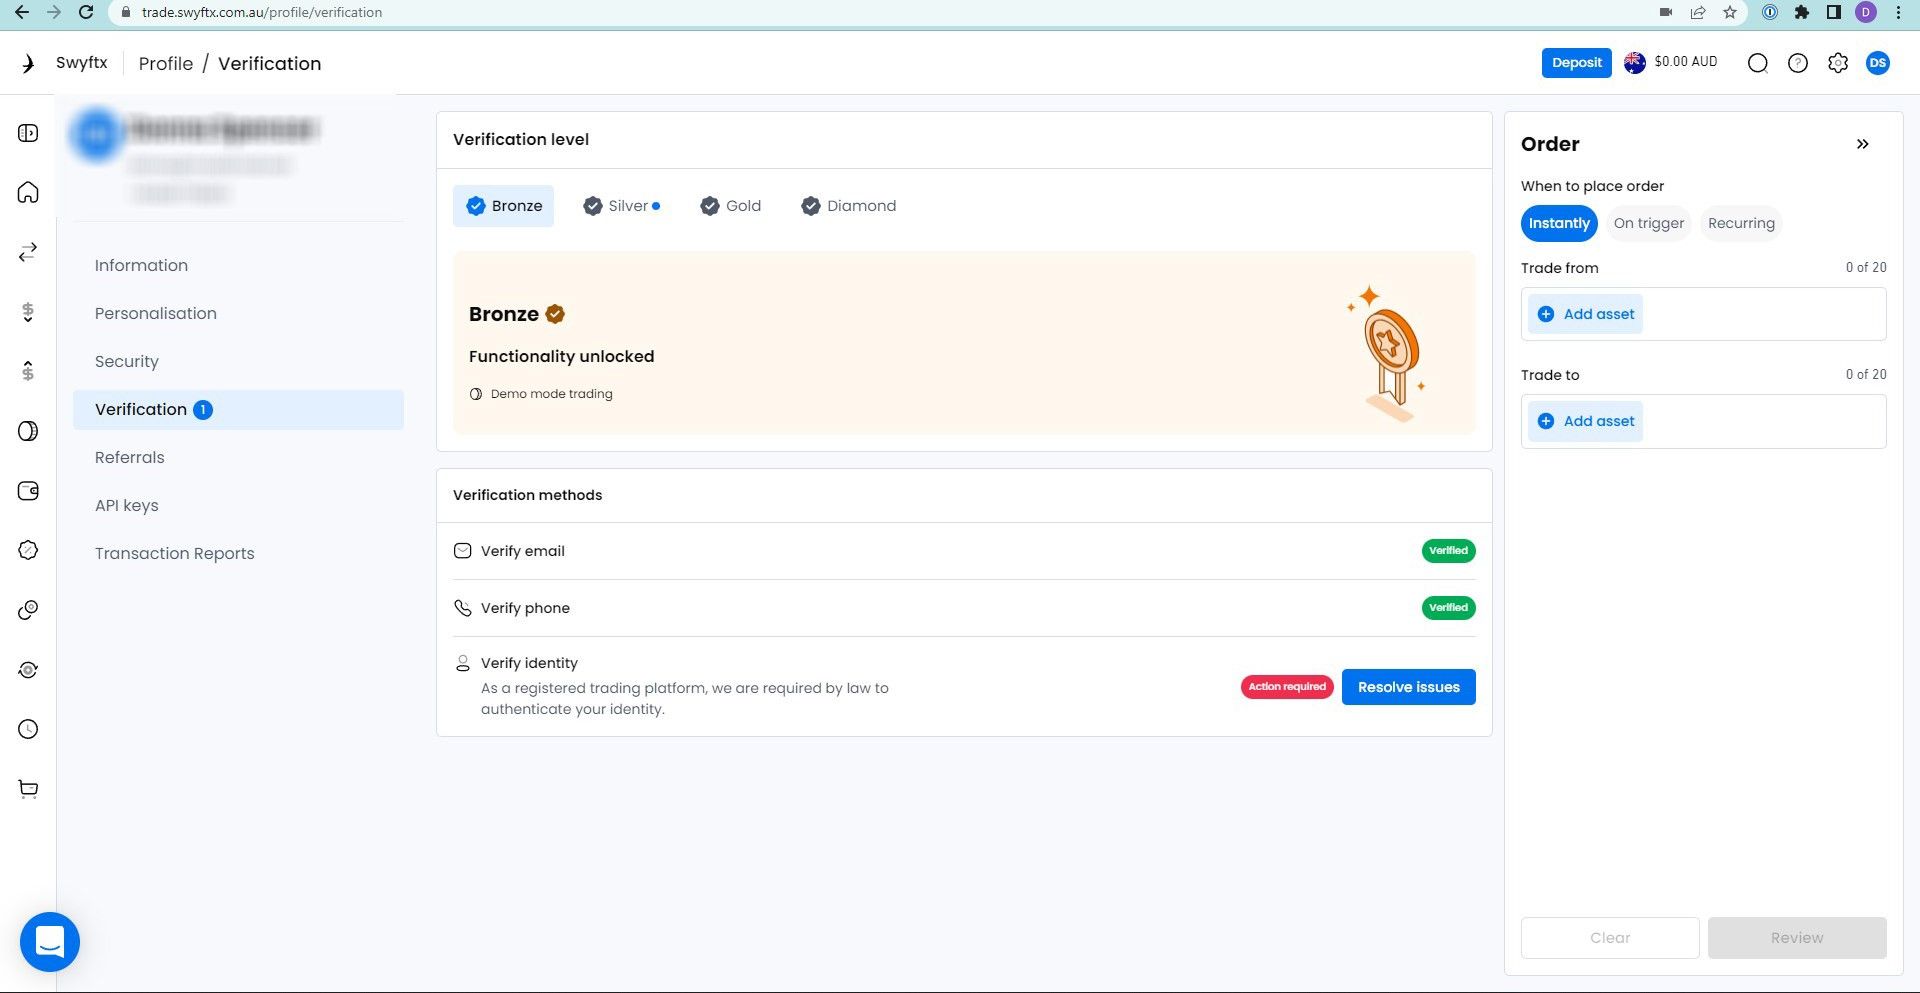Open the trade swap arrows icon
Screen dimensions: 1920x993
(28, 252)
